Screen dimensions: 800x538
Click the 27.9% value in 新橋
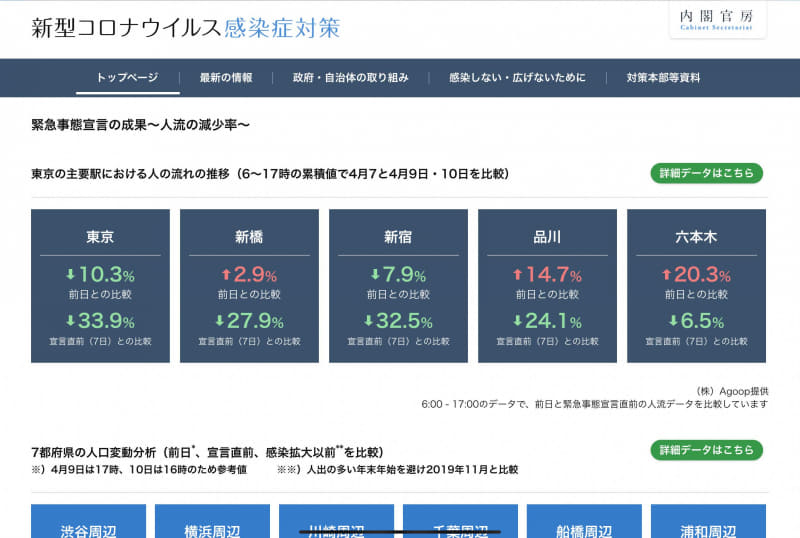256,321
